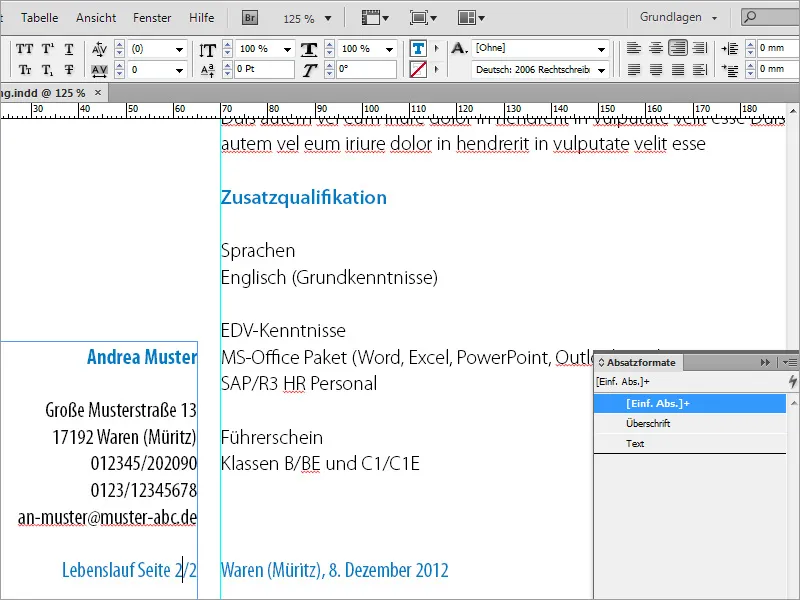Image resolution: width=800 pixels, height=600 pixels.
Task: Open Screen Mode options icon
Action: coord(423,18)
